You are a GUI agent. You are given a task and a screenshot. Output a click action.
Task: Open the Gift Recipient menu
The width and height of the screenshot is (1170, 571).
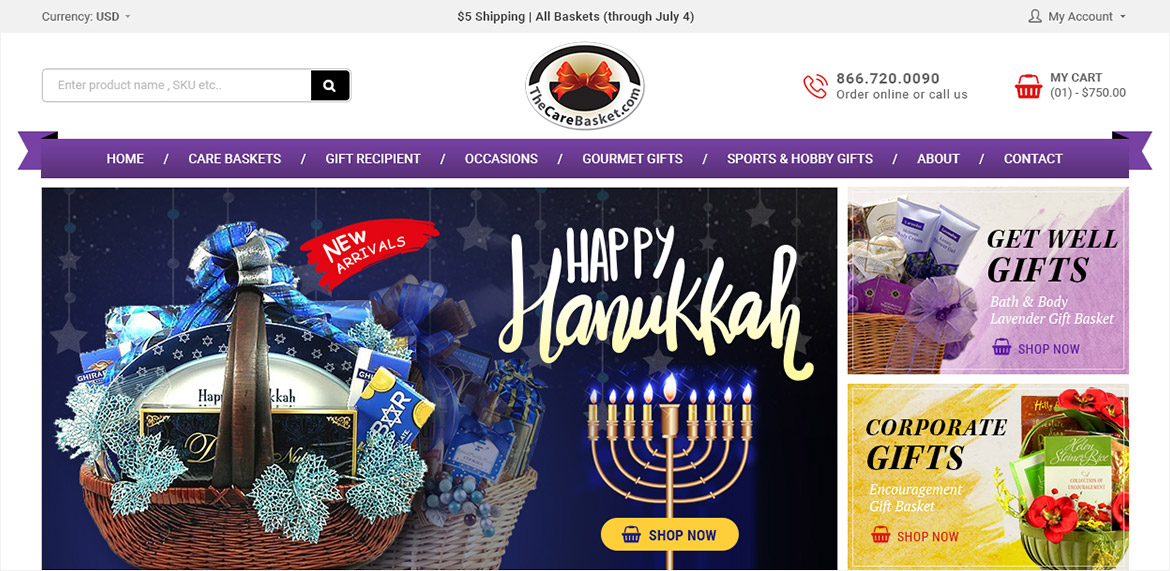(x=372, y=158)
